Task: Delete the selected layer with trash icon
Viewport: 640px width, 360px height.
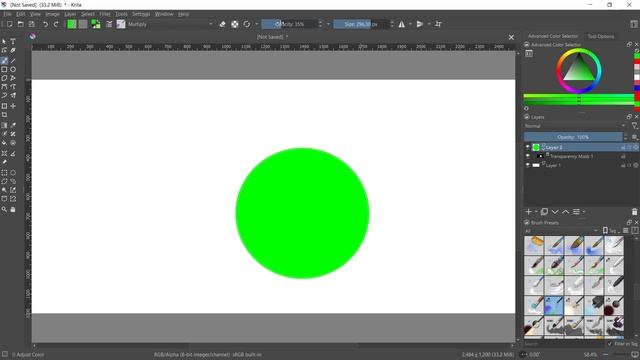Action: 634,211
